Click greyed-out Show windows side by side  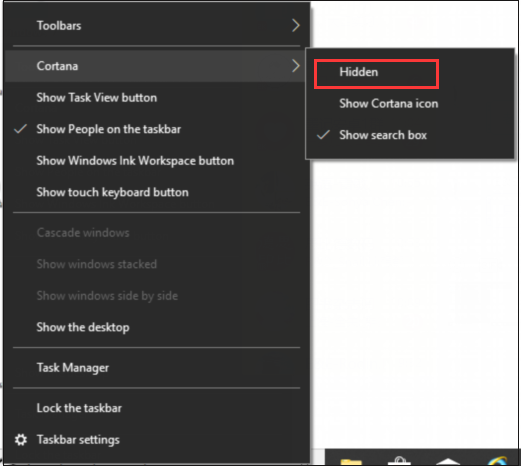[157, 296]
